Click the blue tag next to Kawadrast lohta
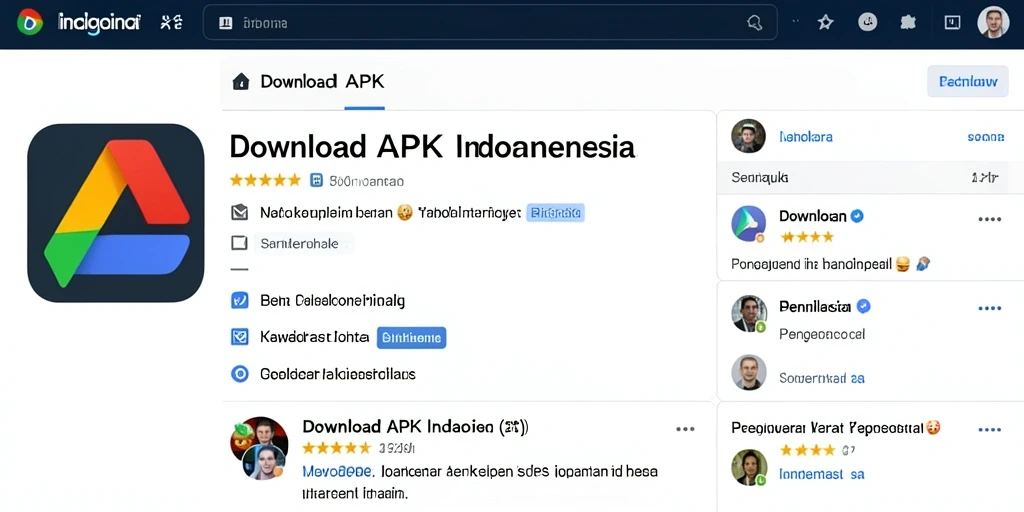Viewport: 1024px width, 512px height. [411, 338]
